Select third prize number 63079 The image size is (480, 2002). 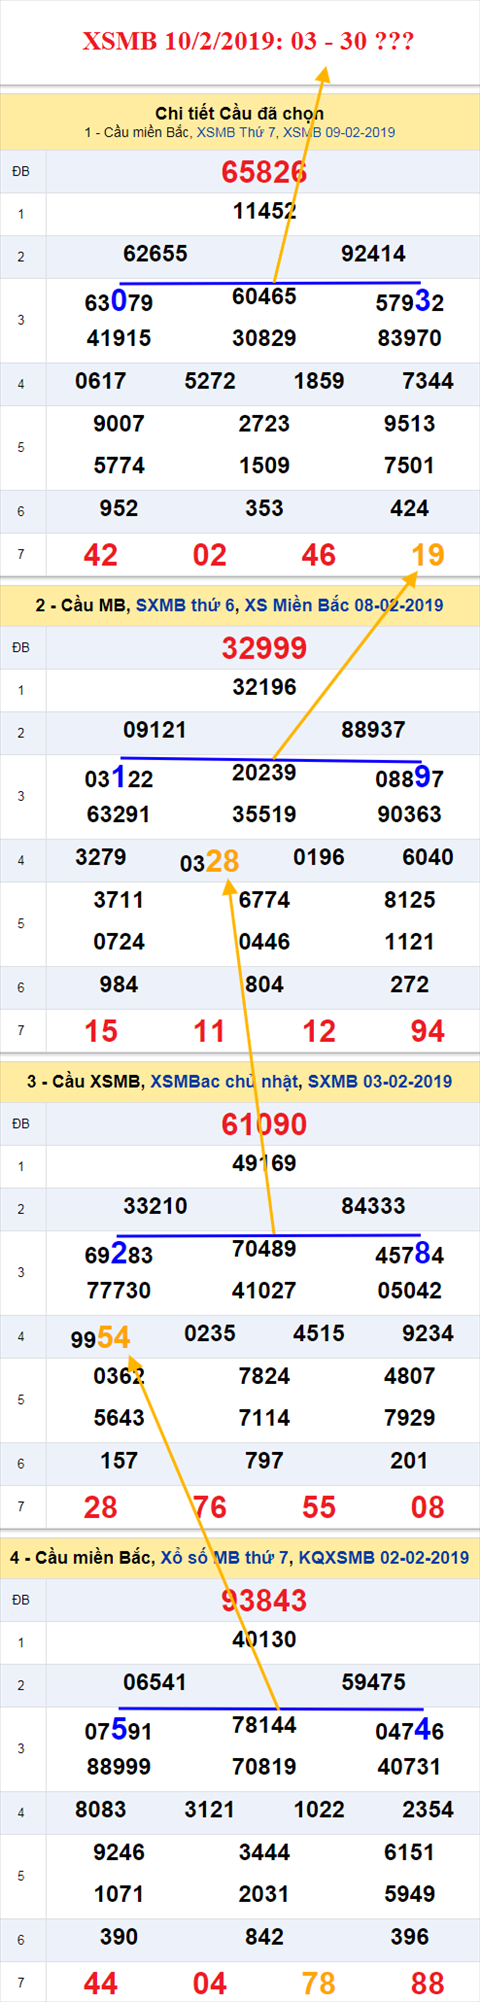pyautogui.click(x=119, y=302)
